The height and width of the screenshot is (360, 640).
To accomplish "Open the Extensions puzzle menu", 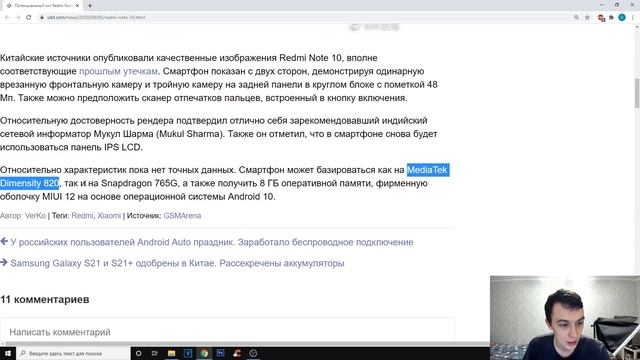I will pyautogui.click(x=611, y=17).
